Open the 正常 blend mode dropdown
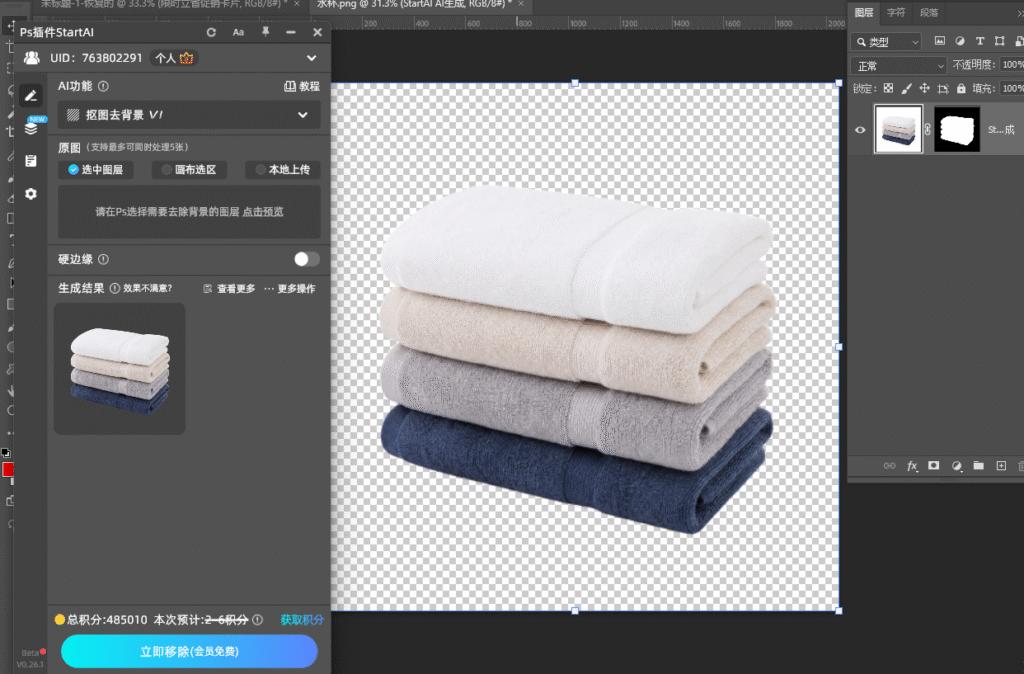Image resolution: width=1024 pixels, height=674 pixels. [899, 65]
